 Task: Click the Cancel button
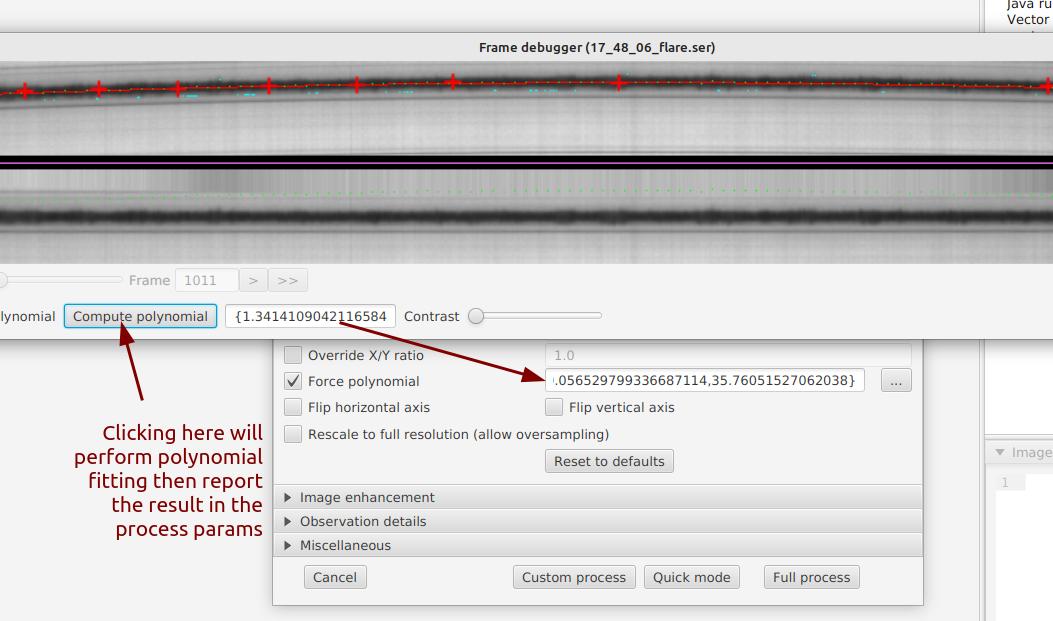[x=335, y=577]
